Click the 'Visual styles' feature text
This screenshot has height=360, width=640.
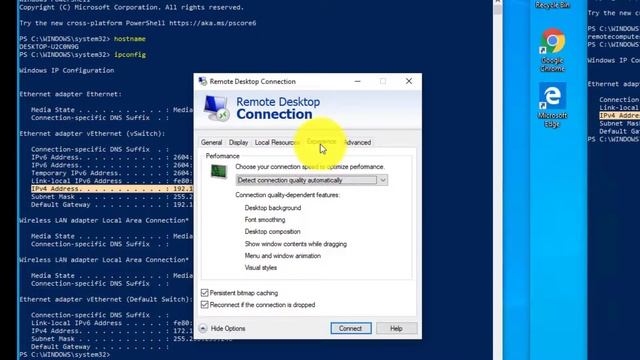click(x=260, y=268)
